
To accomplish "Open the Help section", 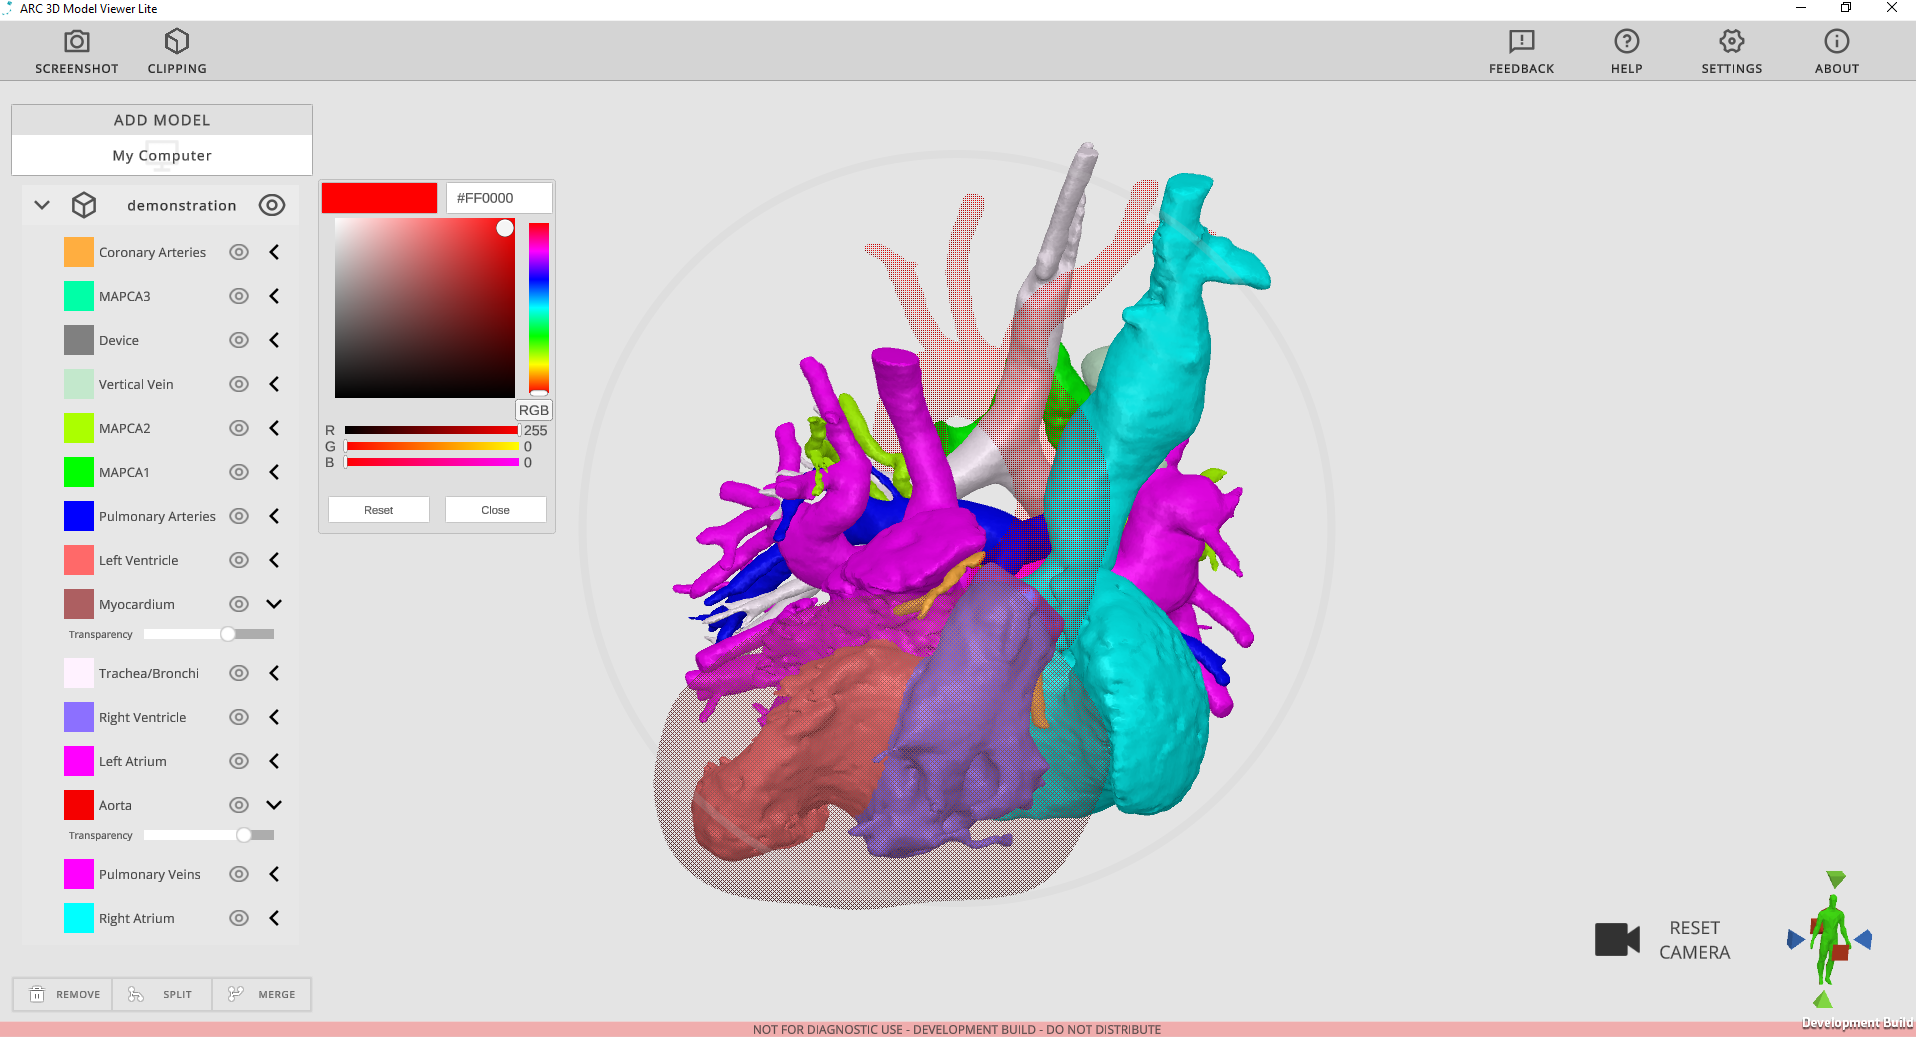I will (x=1626, y=49).
